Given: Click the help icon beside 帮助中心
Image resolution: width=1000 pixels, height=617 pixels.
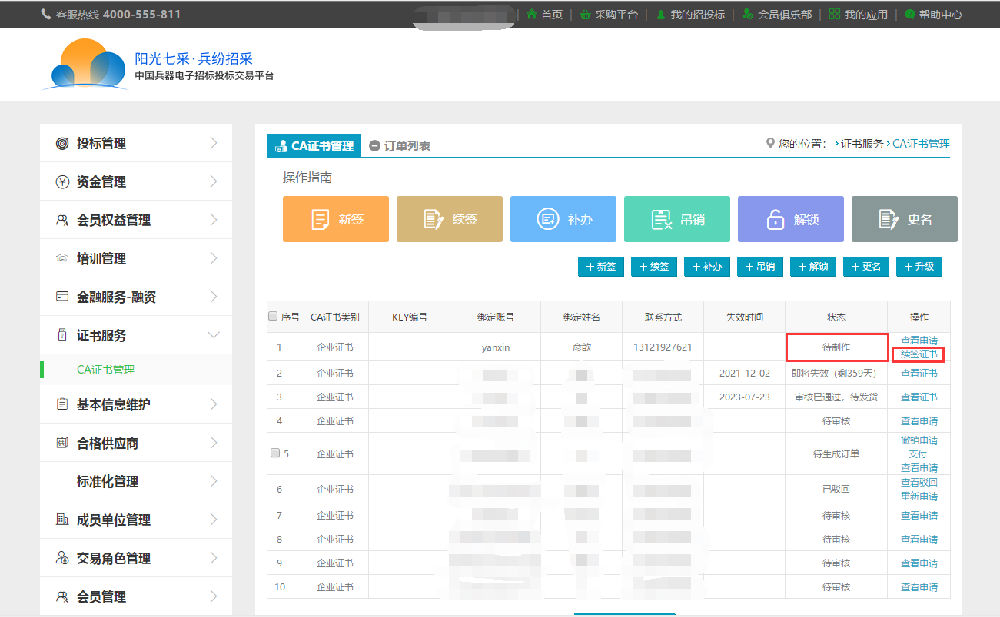Looking at the screenshot, I should [909, 14].
